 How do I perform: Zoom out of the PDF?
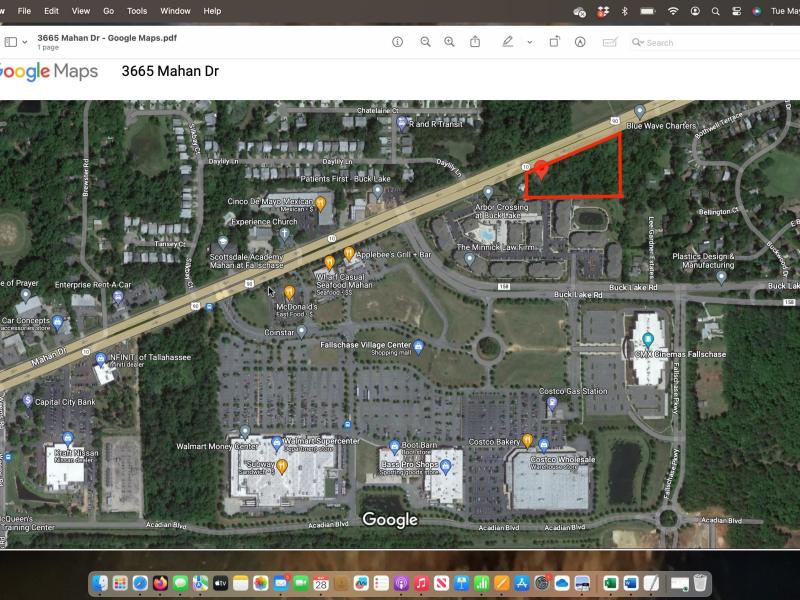(x=425, y=42)
